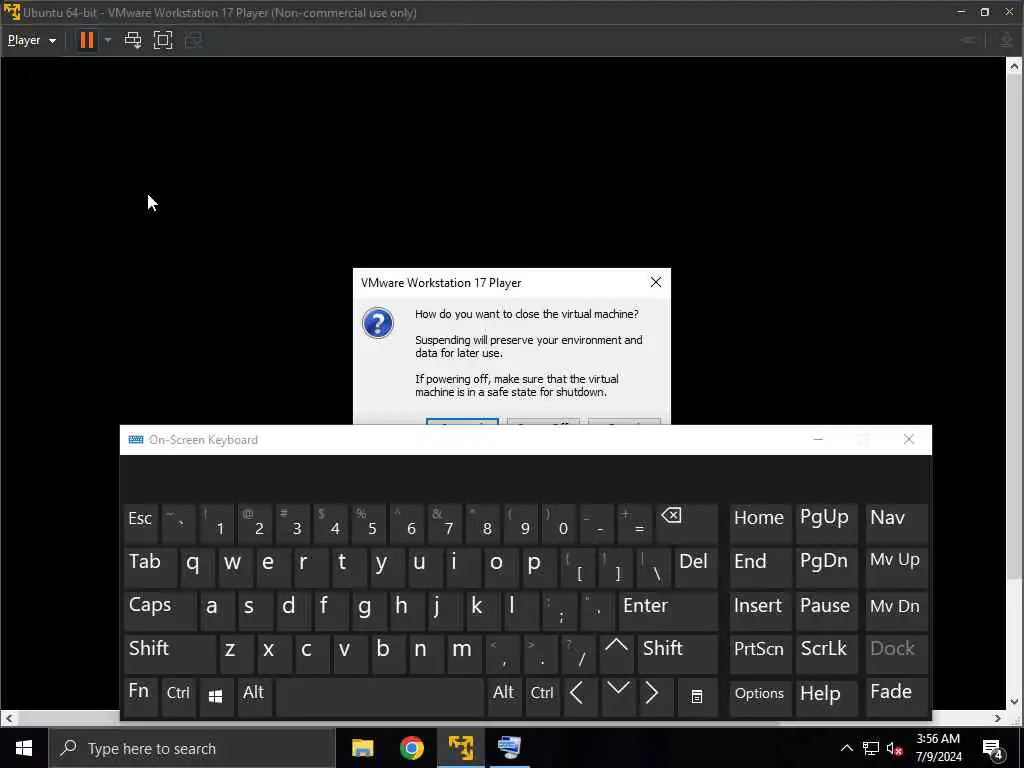Viewport: 1024px width, 768px height.
Task: Click Mv Dn key on keyboard
Action: click(896, 610)
